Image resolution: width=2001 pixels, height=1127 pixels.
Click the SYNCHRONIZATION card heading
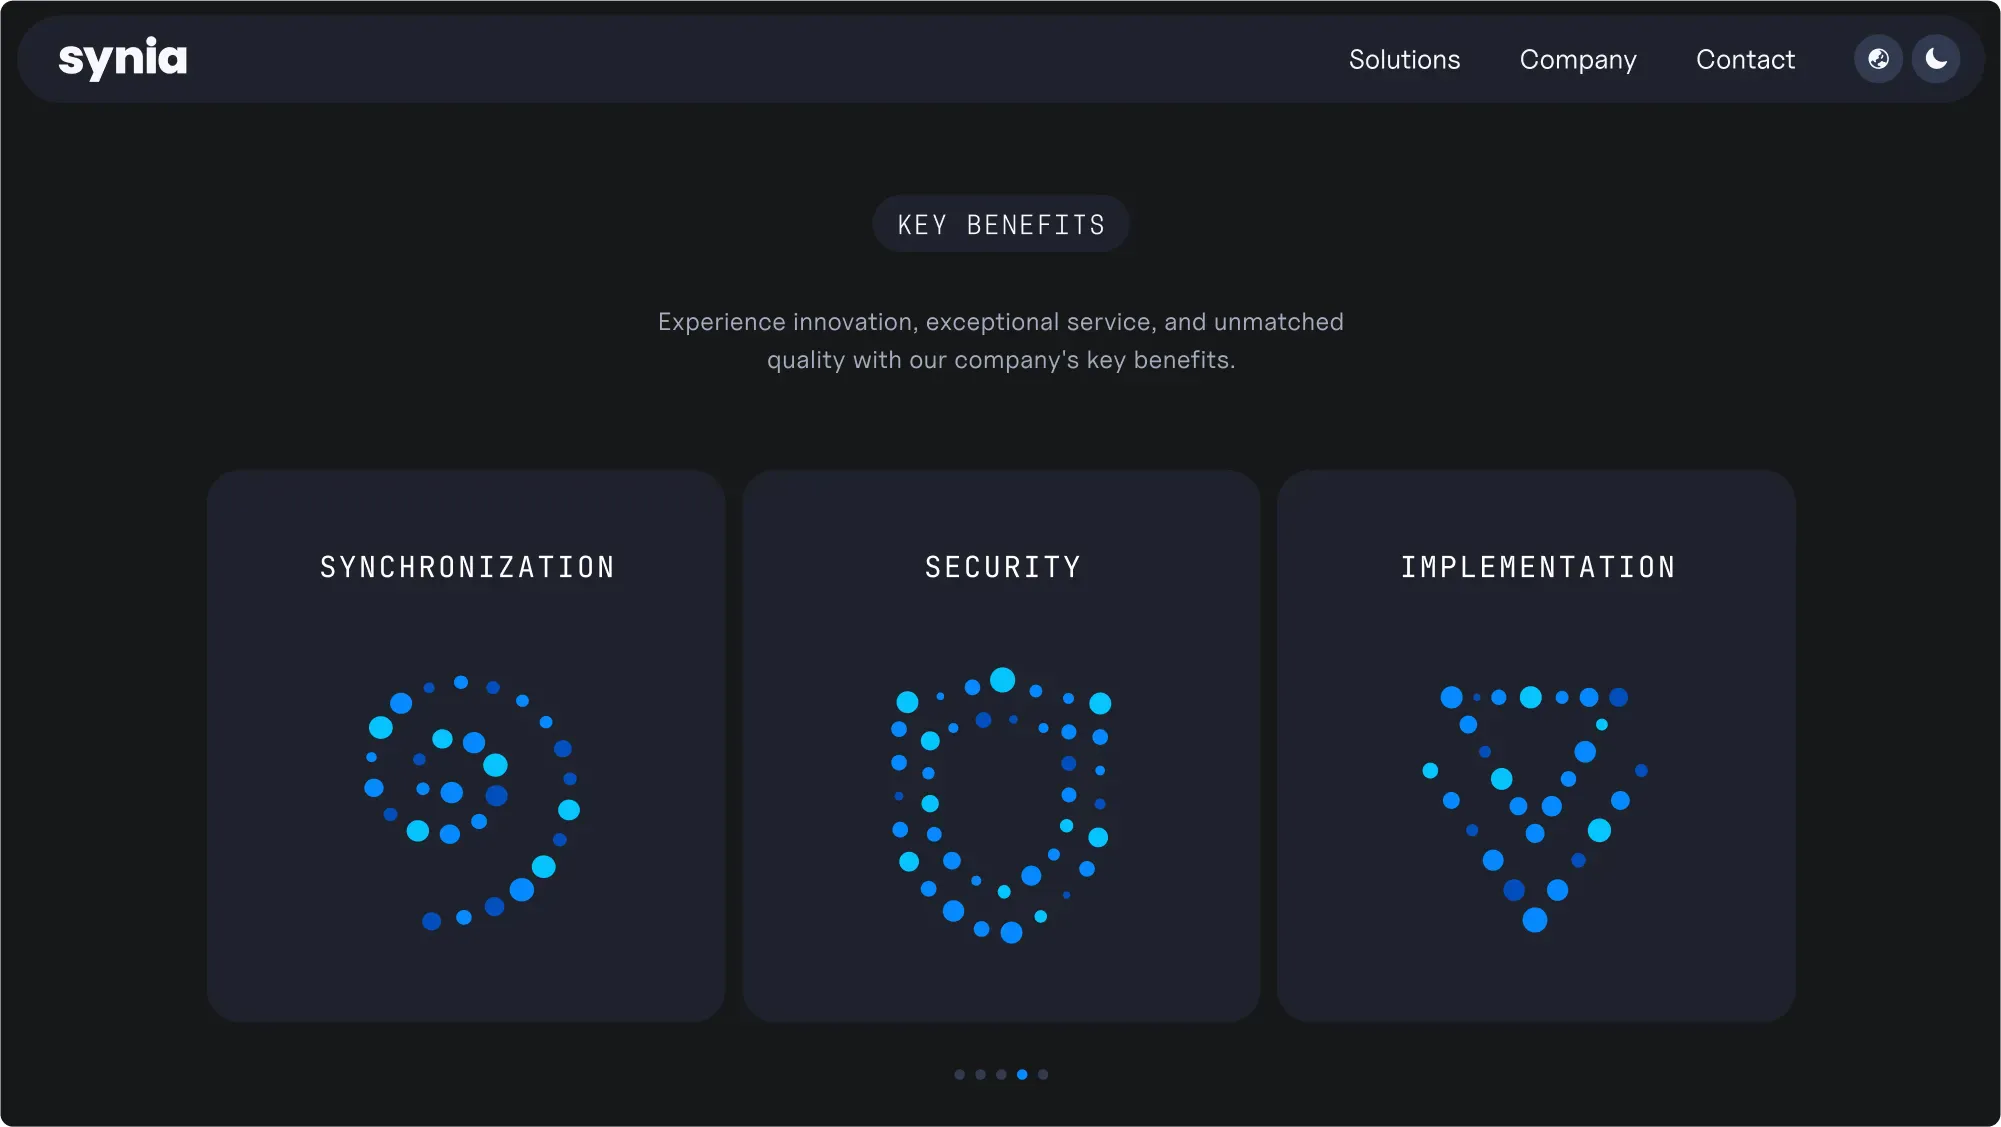467,568
